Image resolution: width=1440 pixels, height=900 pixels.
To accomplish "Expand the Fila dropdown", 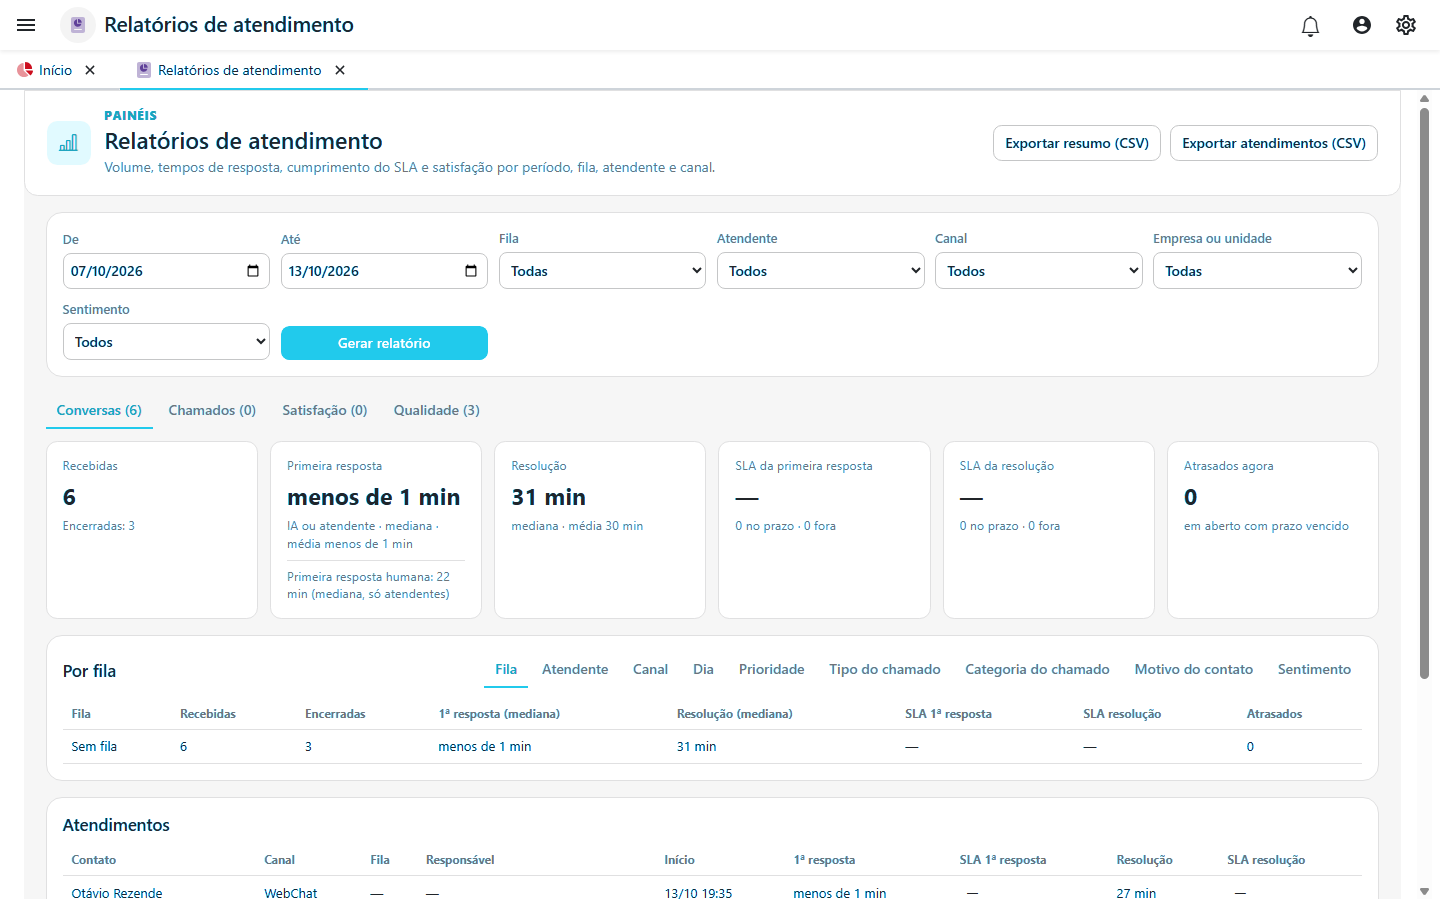I will 602,271.
